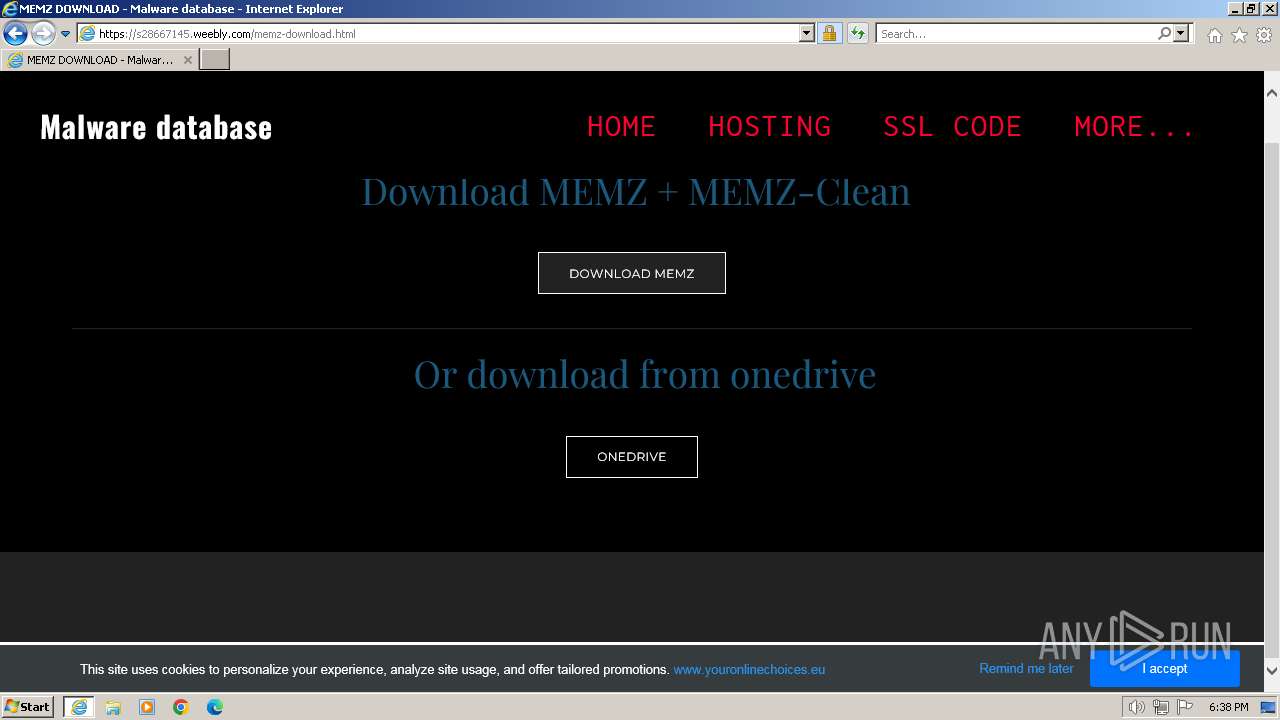Click the Or download from onedrive heading
The height and width of the screenshot is (720, 1280).
(645, 374)
